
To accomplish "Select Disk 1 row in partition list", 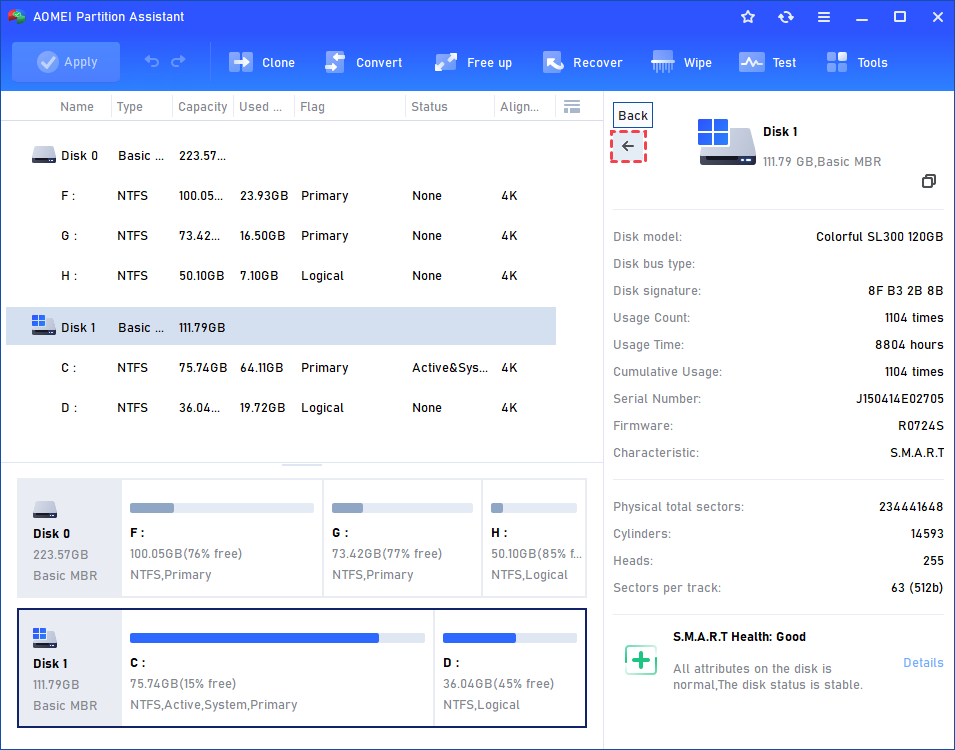I will [x=281, y=327].
